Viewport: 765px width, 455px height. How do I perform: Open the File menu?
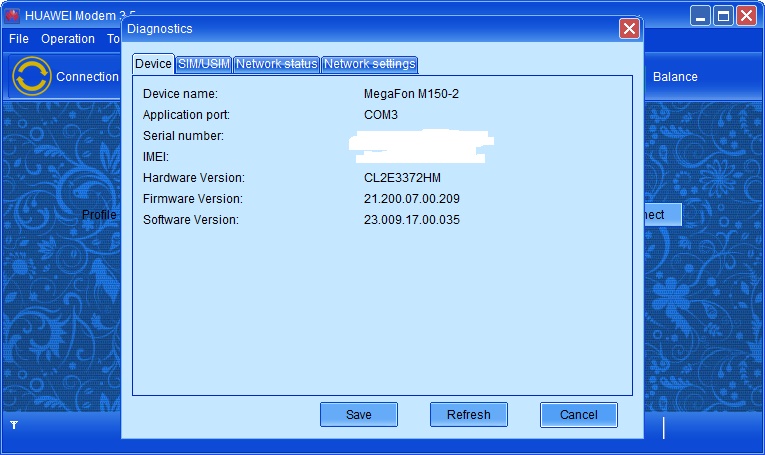coord(19,39)
